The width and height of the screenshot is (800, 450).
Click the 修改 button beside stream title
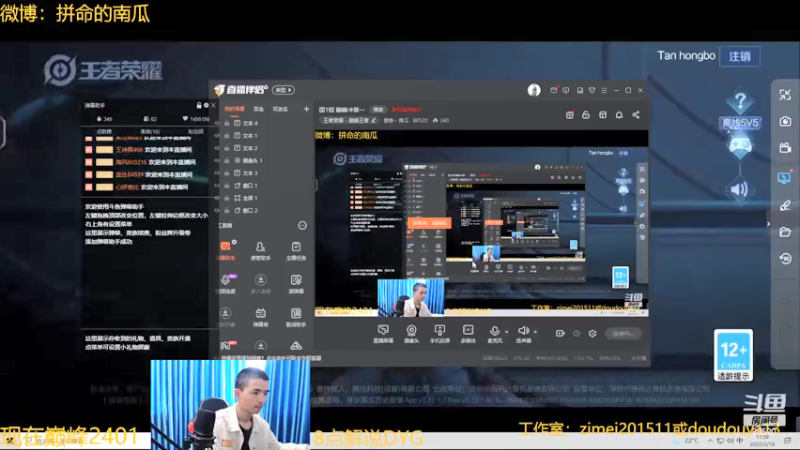(x=378, y=110)
